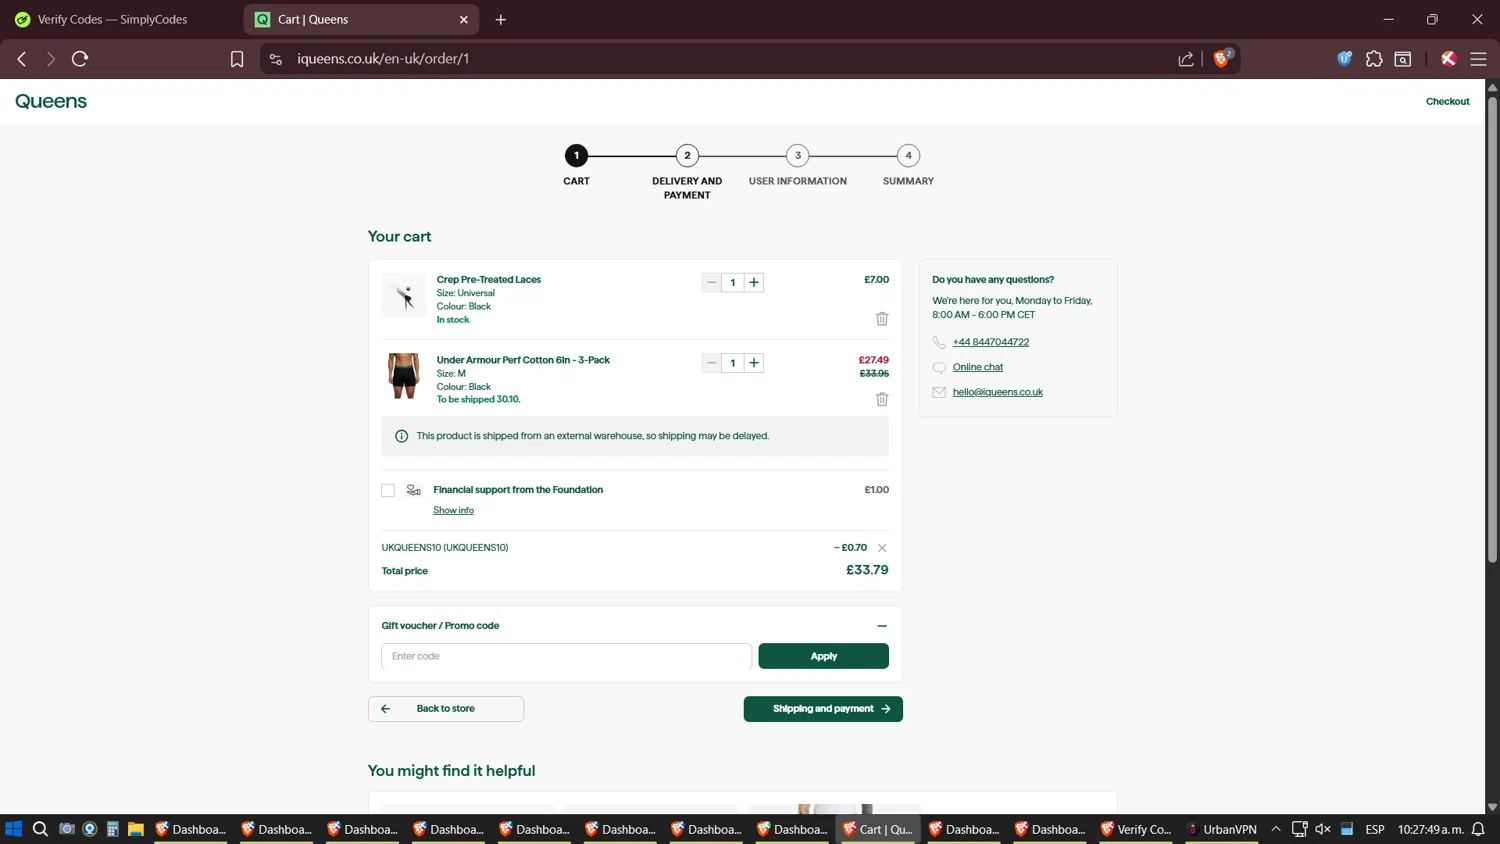Decrease quantity of Crep Pre-Treated Laces
The image size is (1500, 844).
click(x=711, y=282)
